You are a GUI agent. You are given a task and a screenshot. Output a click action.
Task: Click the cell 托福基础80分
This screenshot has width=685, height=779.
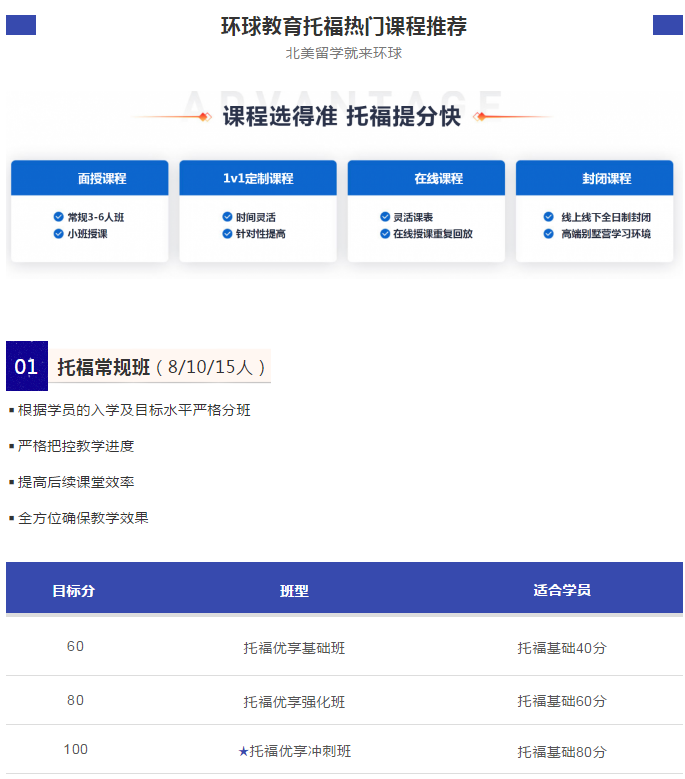tap(562, 752)
